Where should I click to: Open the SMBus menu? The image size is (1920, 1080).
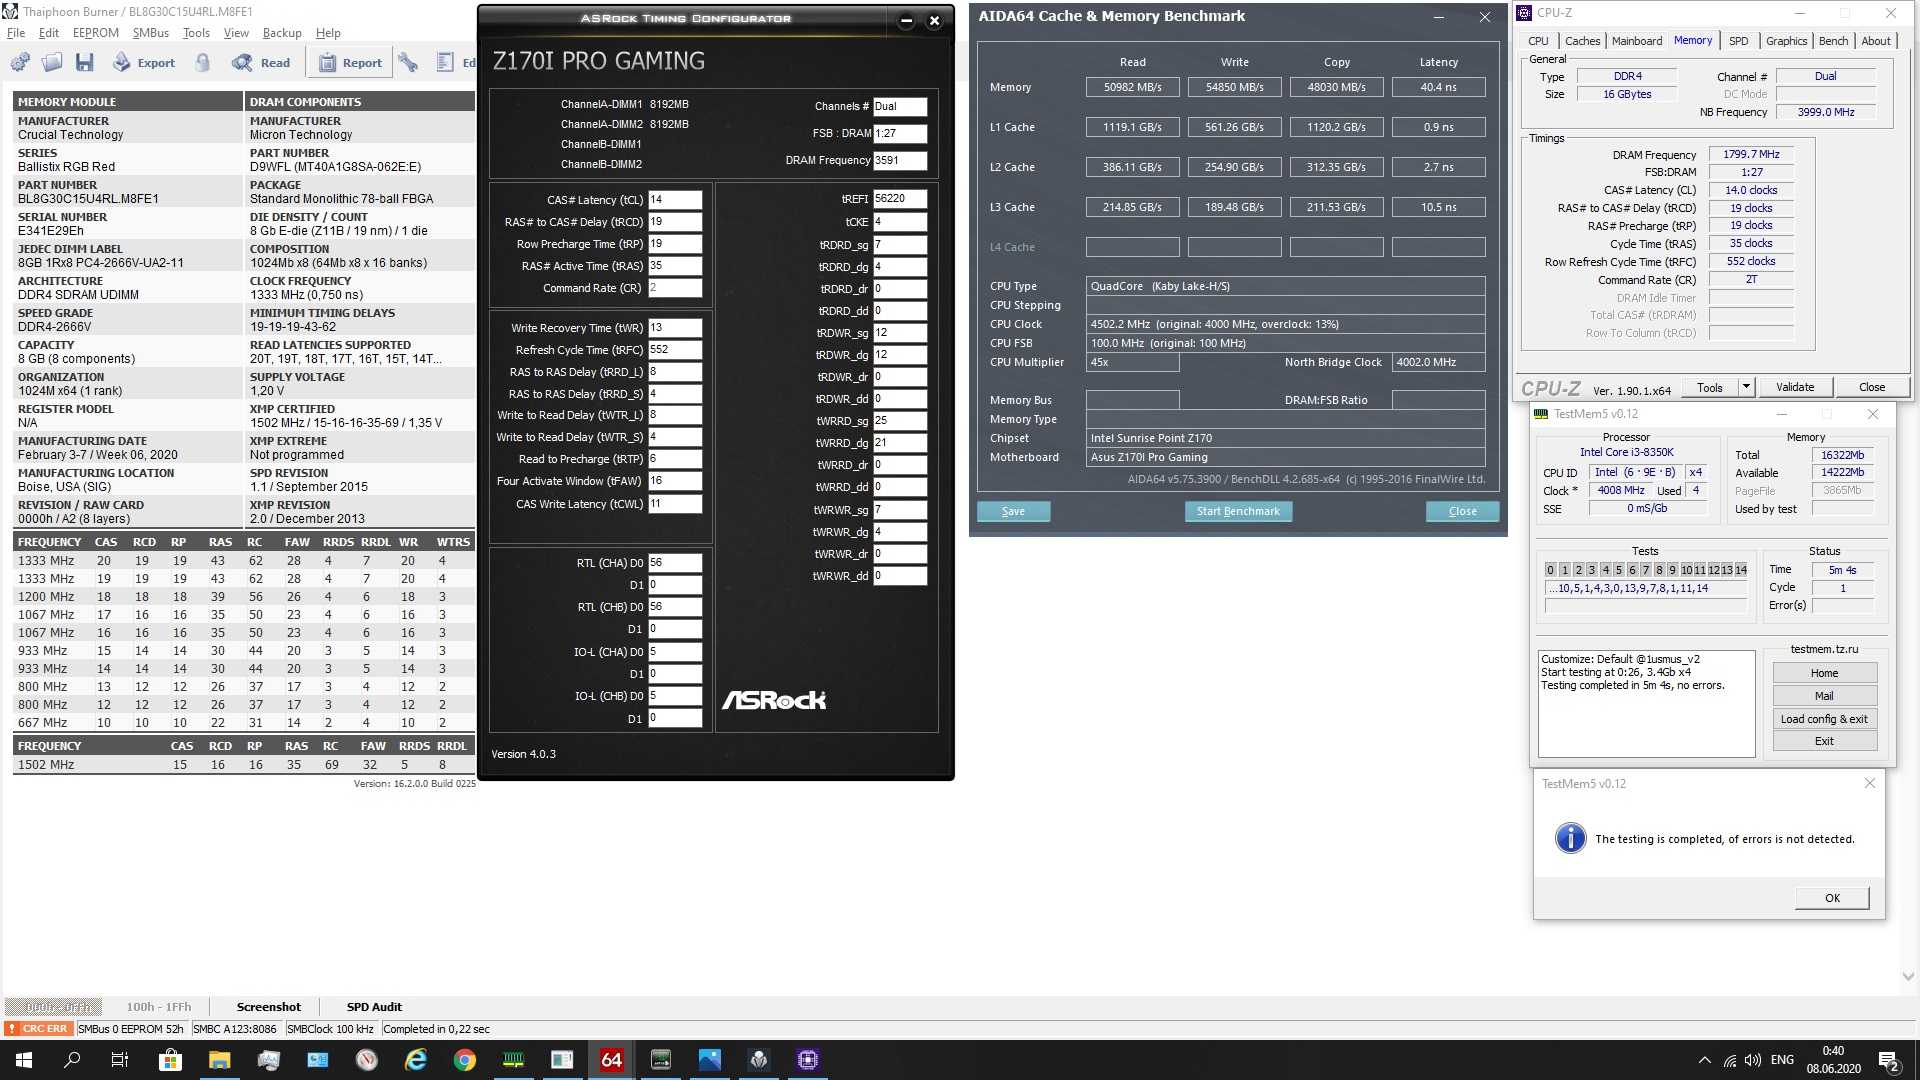[x=150, y=33]
